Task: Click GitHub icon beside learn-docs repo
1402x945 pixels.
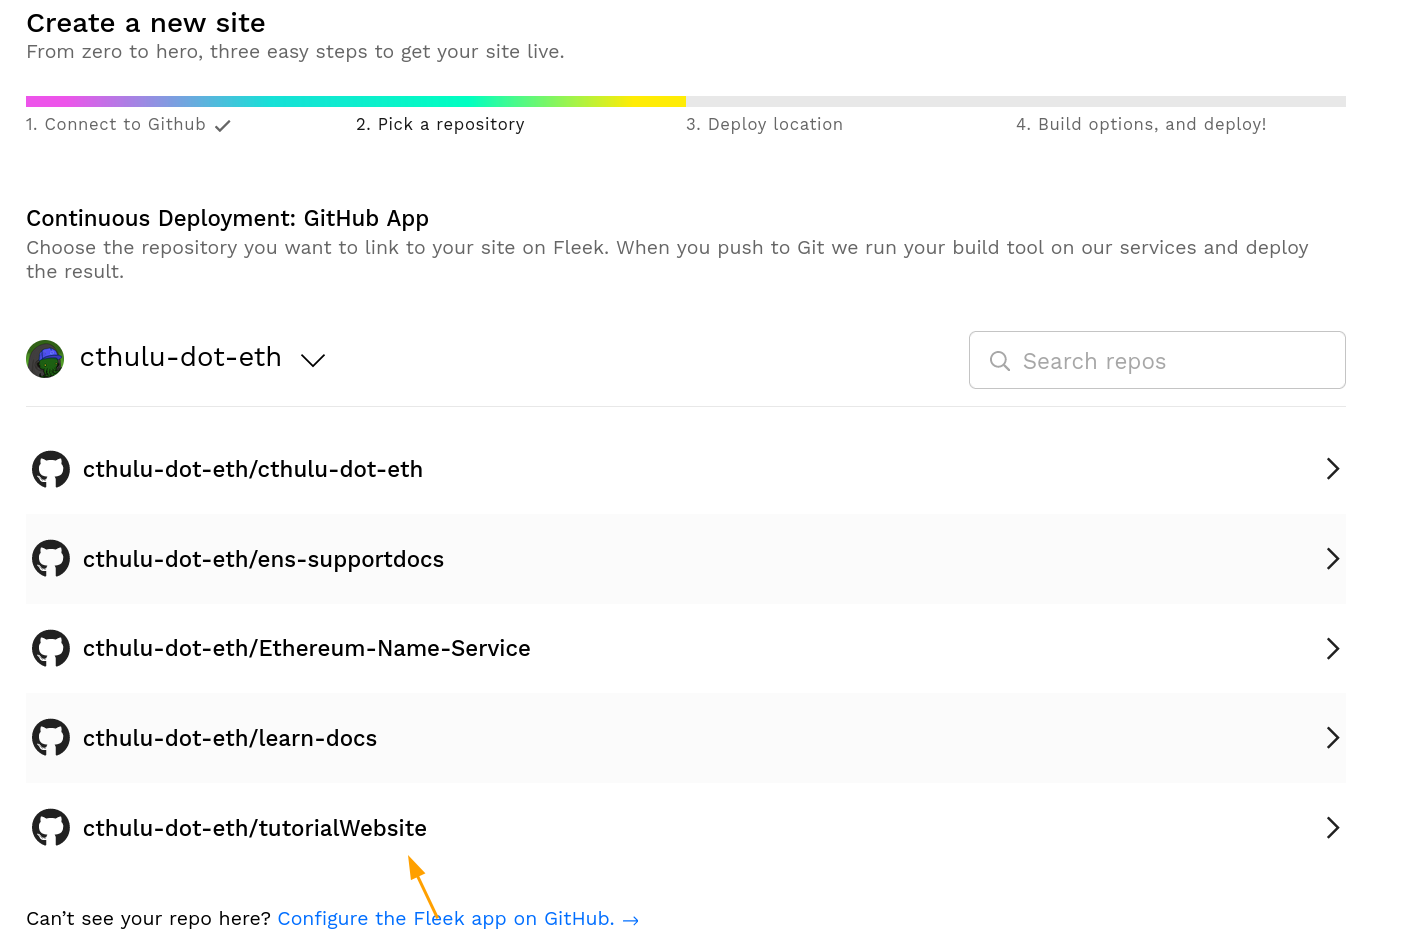Action: [51, 738]
